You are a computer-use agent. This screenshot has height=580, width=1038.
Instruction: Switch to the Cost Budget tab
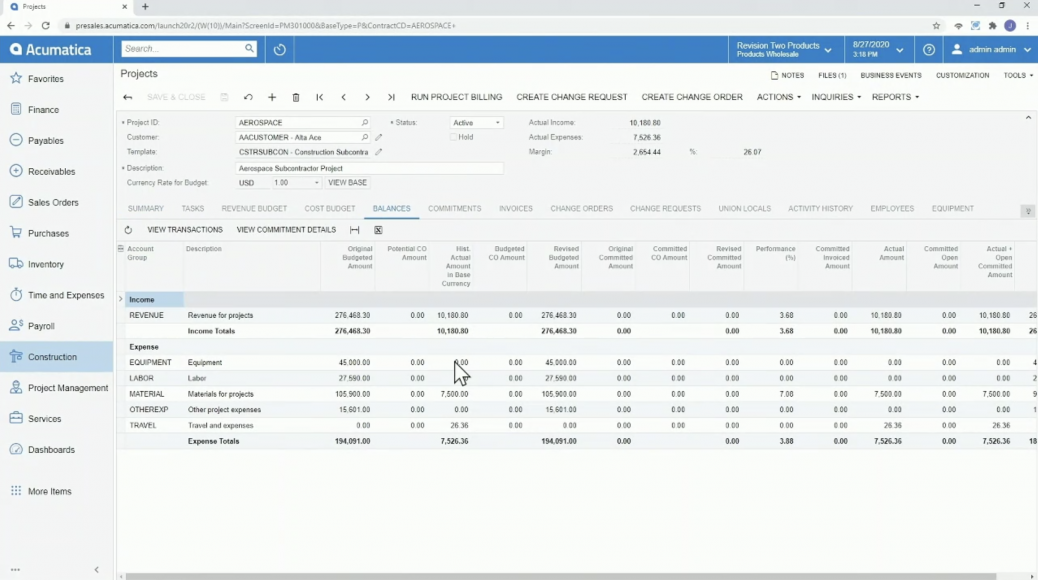coord(330,209)
